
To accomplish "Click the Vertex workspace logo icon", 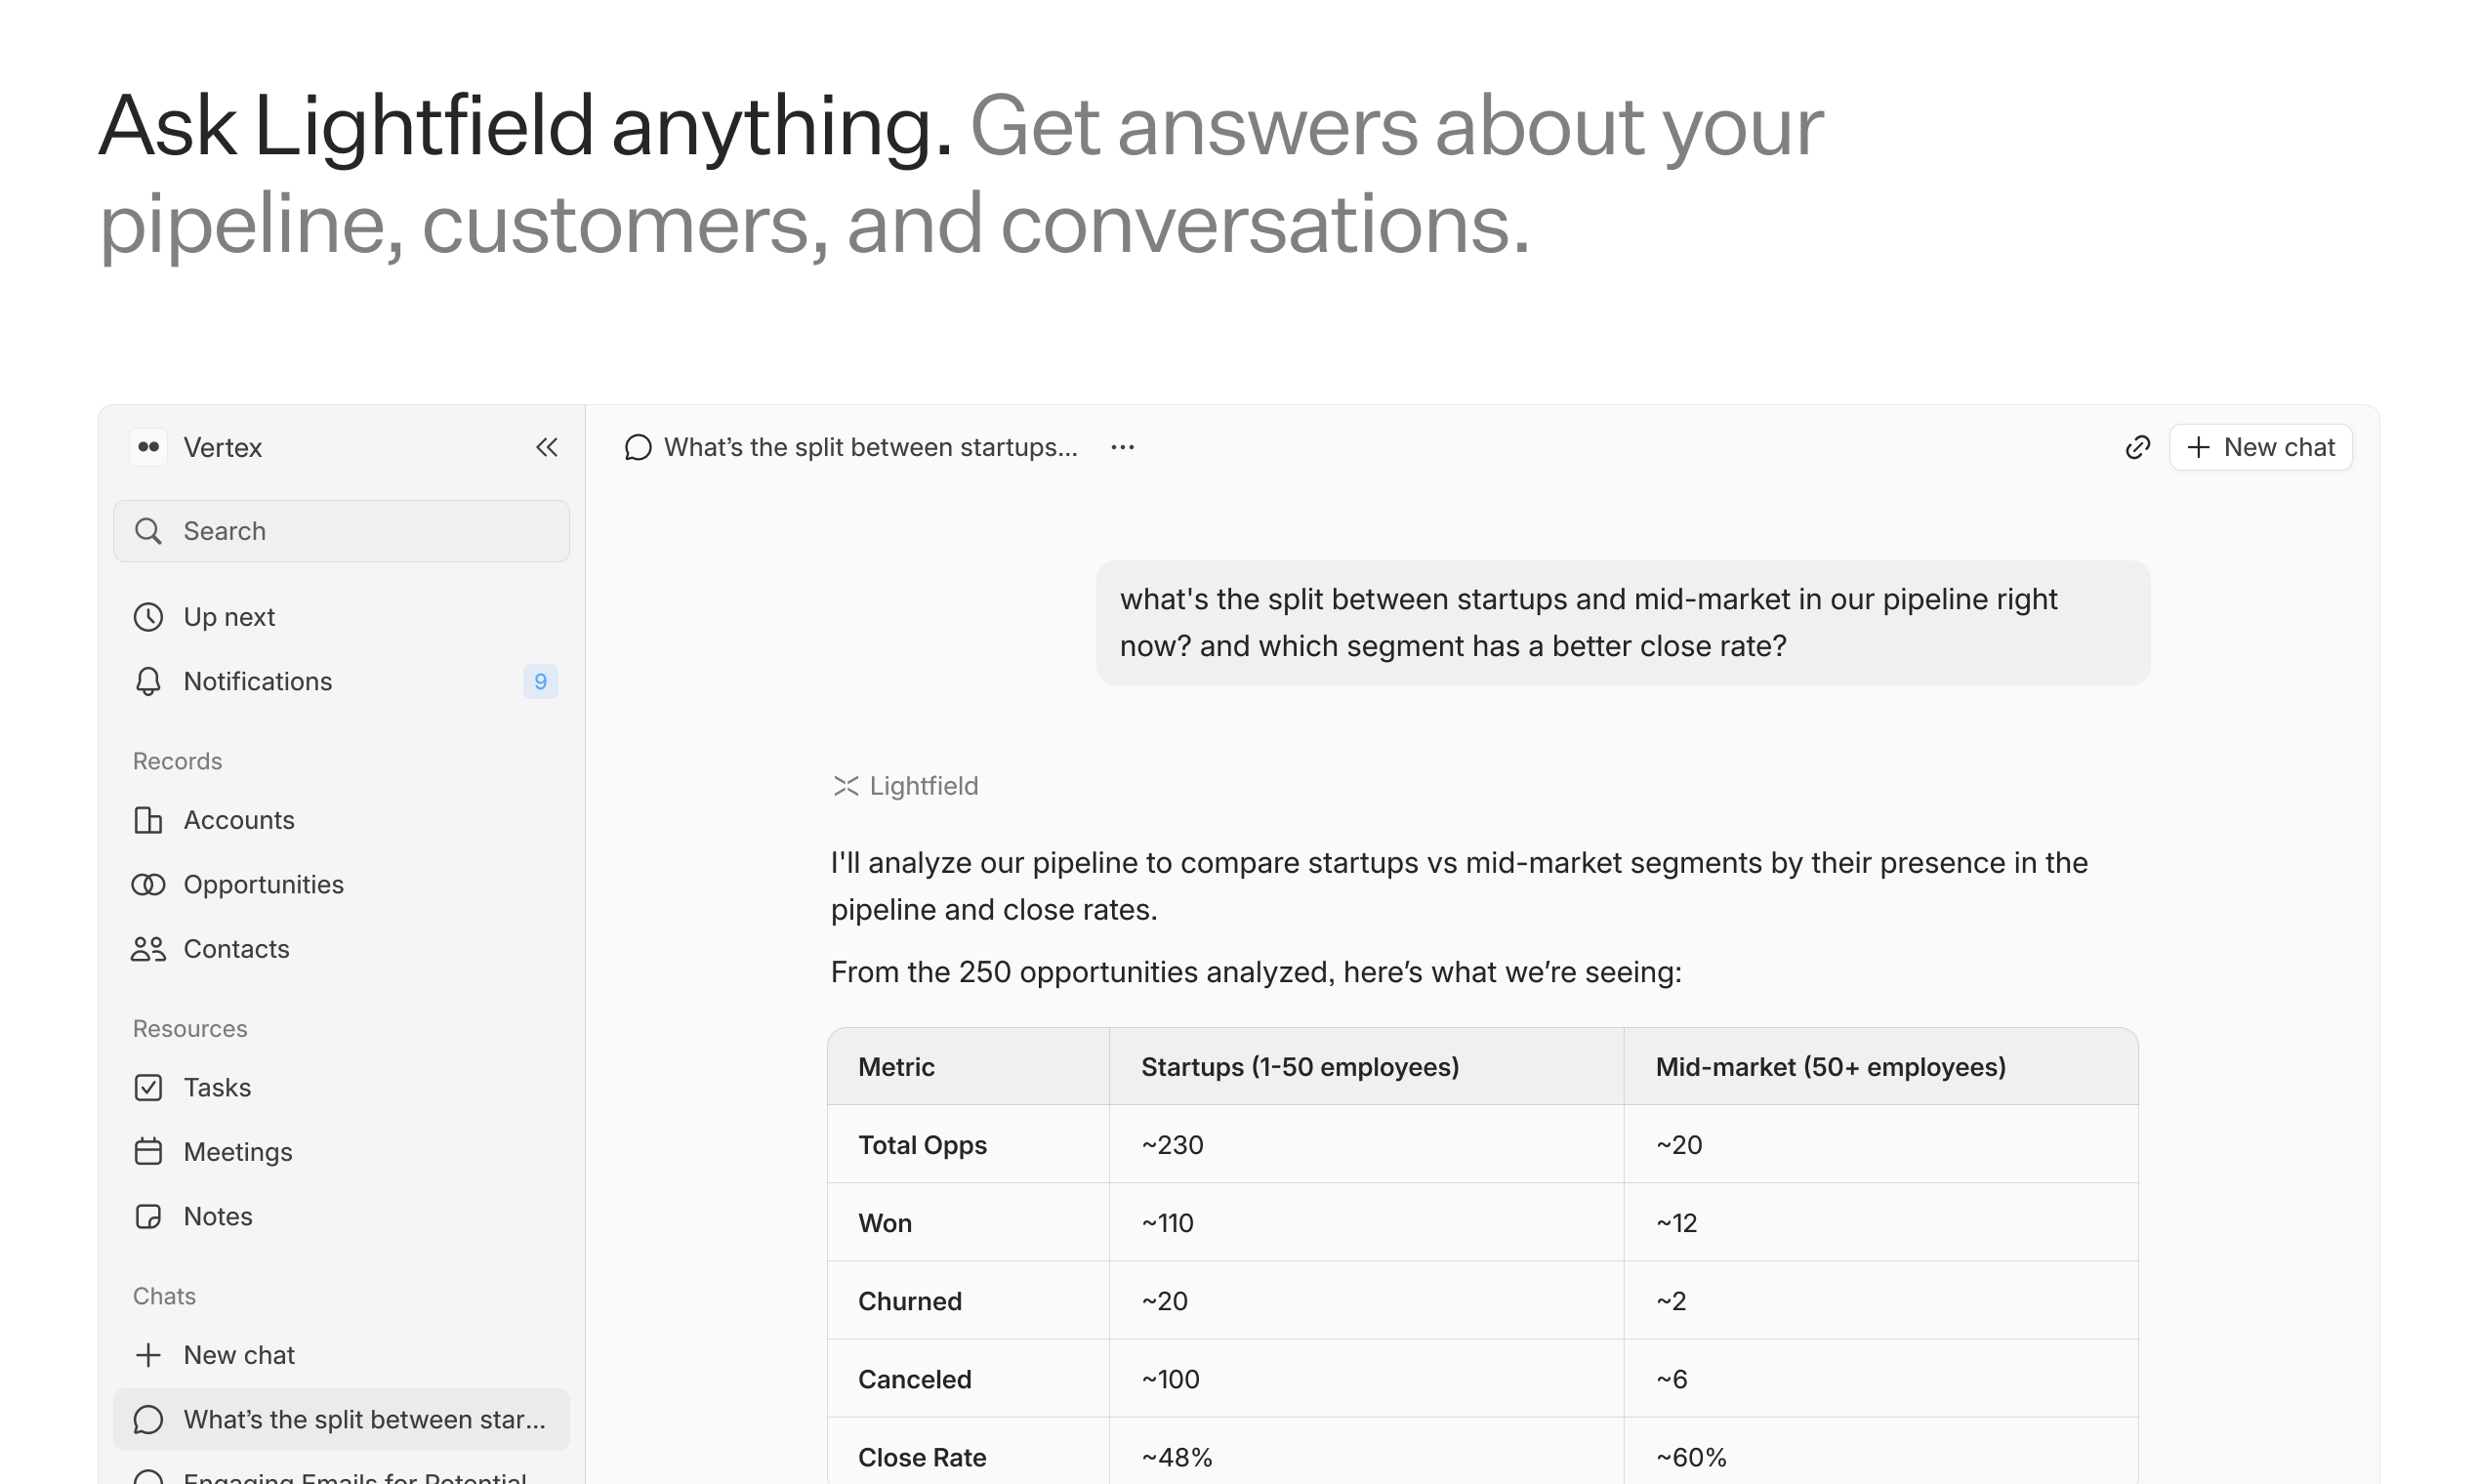I will point(149,447).
